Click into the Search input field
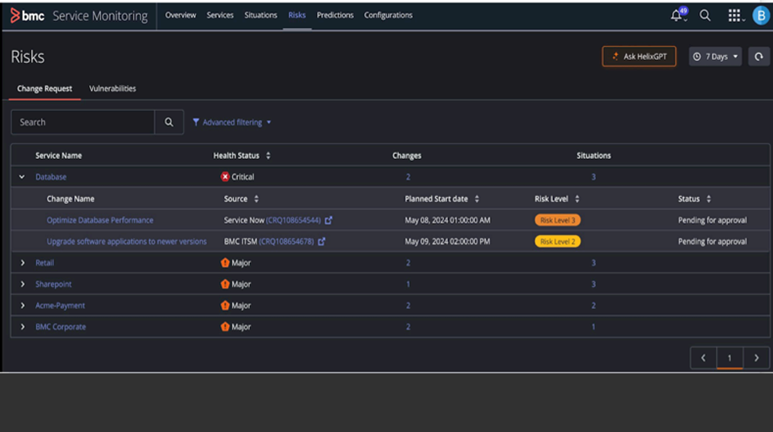The image size is (773, 432). coord(82,122)
